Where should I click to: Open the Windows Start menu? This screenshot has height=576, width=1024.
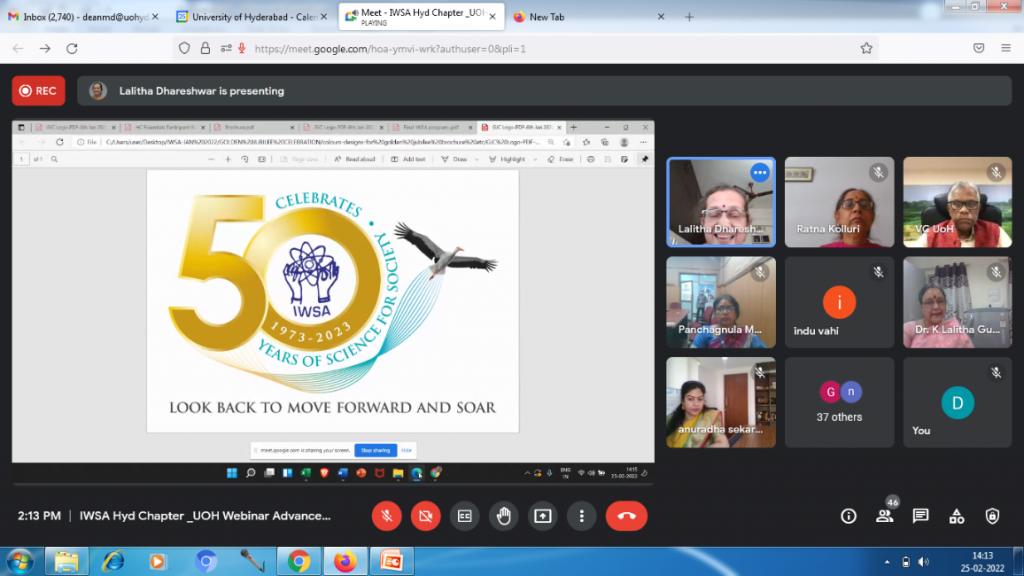point(20,562)
